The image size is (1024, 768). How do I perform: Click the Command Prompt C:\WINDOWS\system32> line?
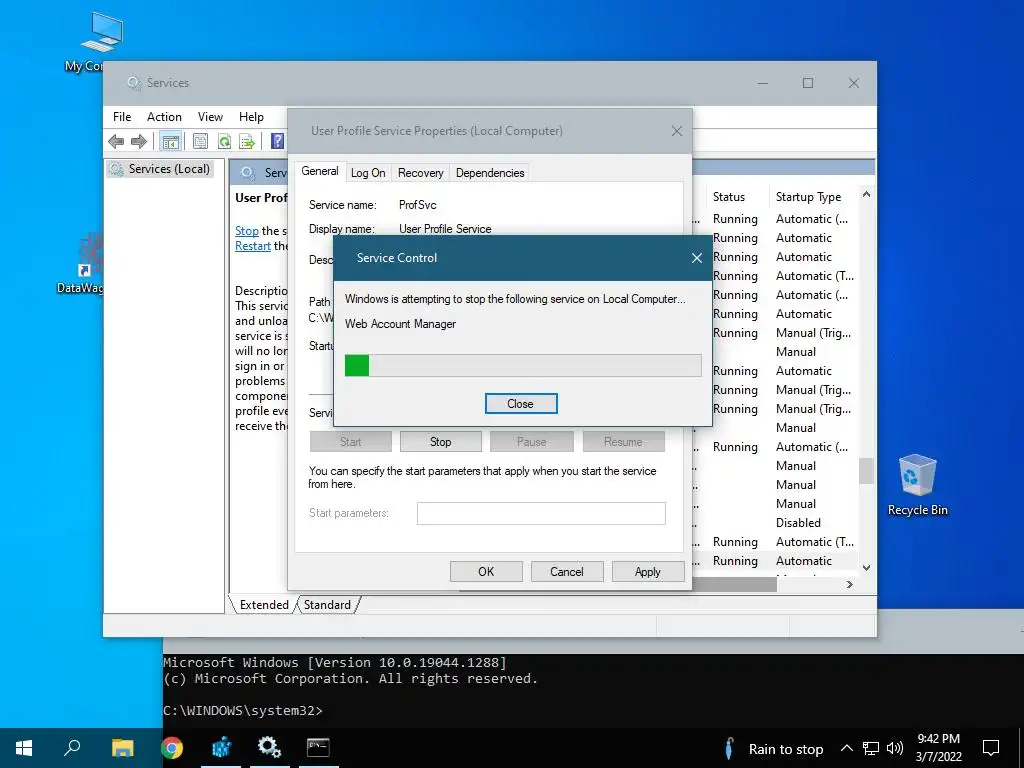pos(243,711)
